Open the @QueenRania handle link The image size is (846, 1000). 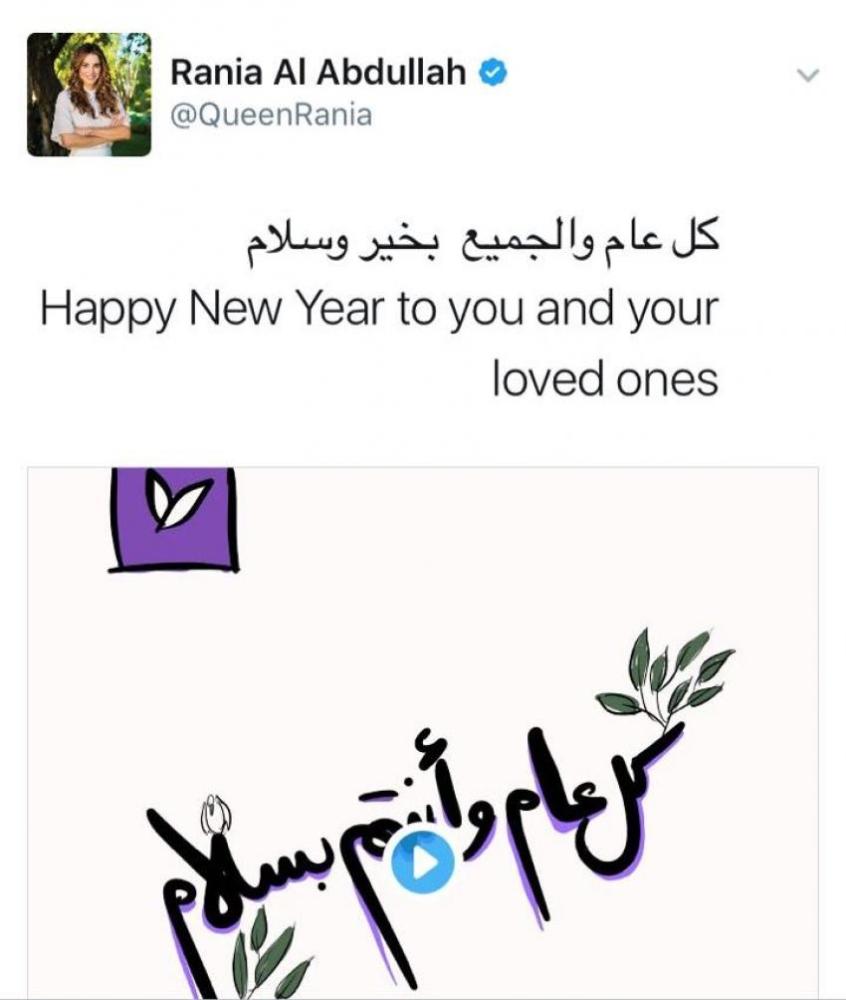271,115
